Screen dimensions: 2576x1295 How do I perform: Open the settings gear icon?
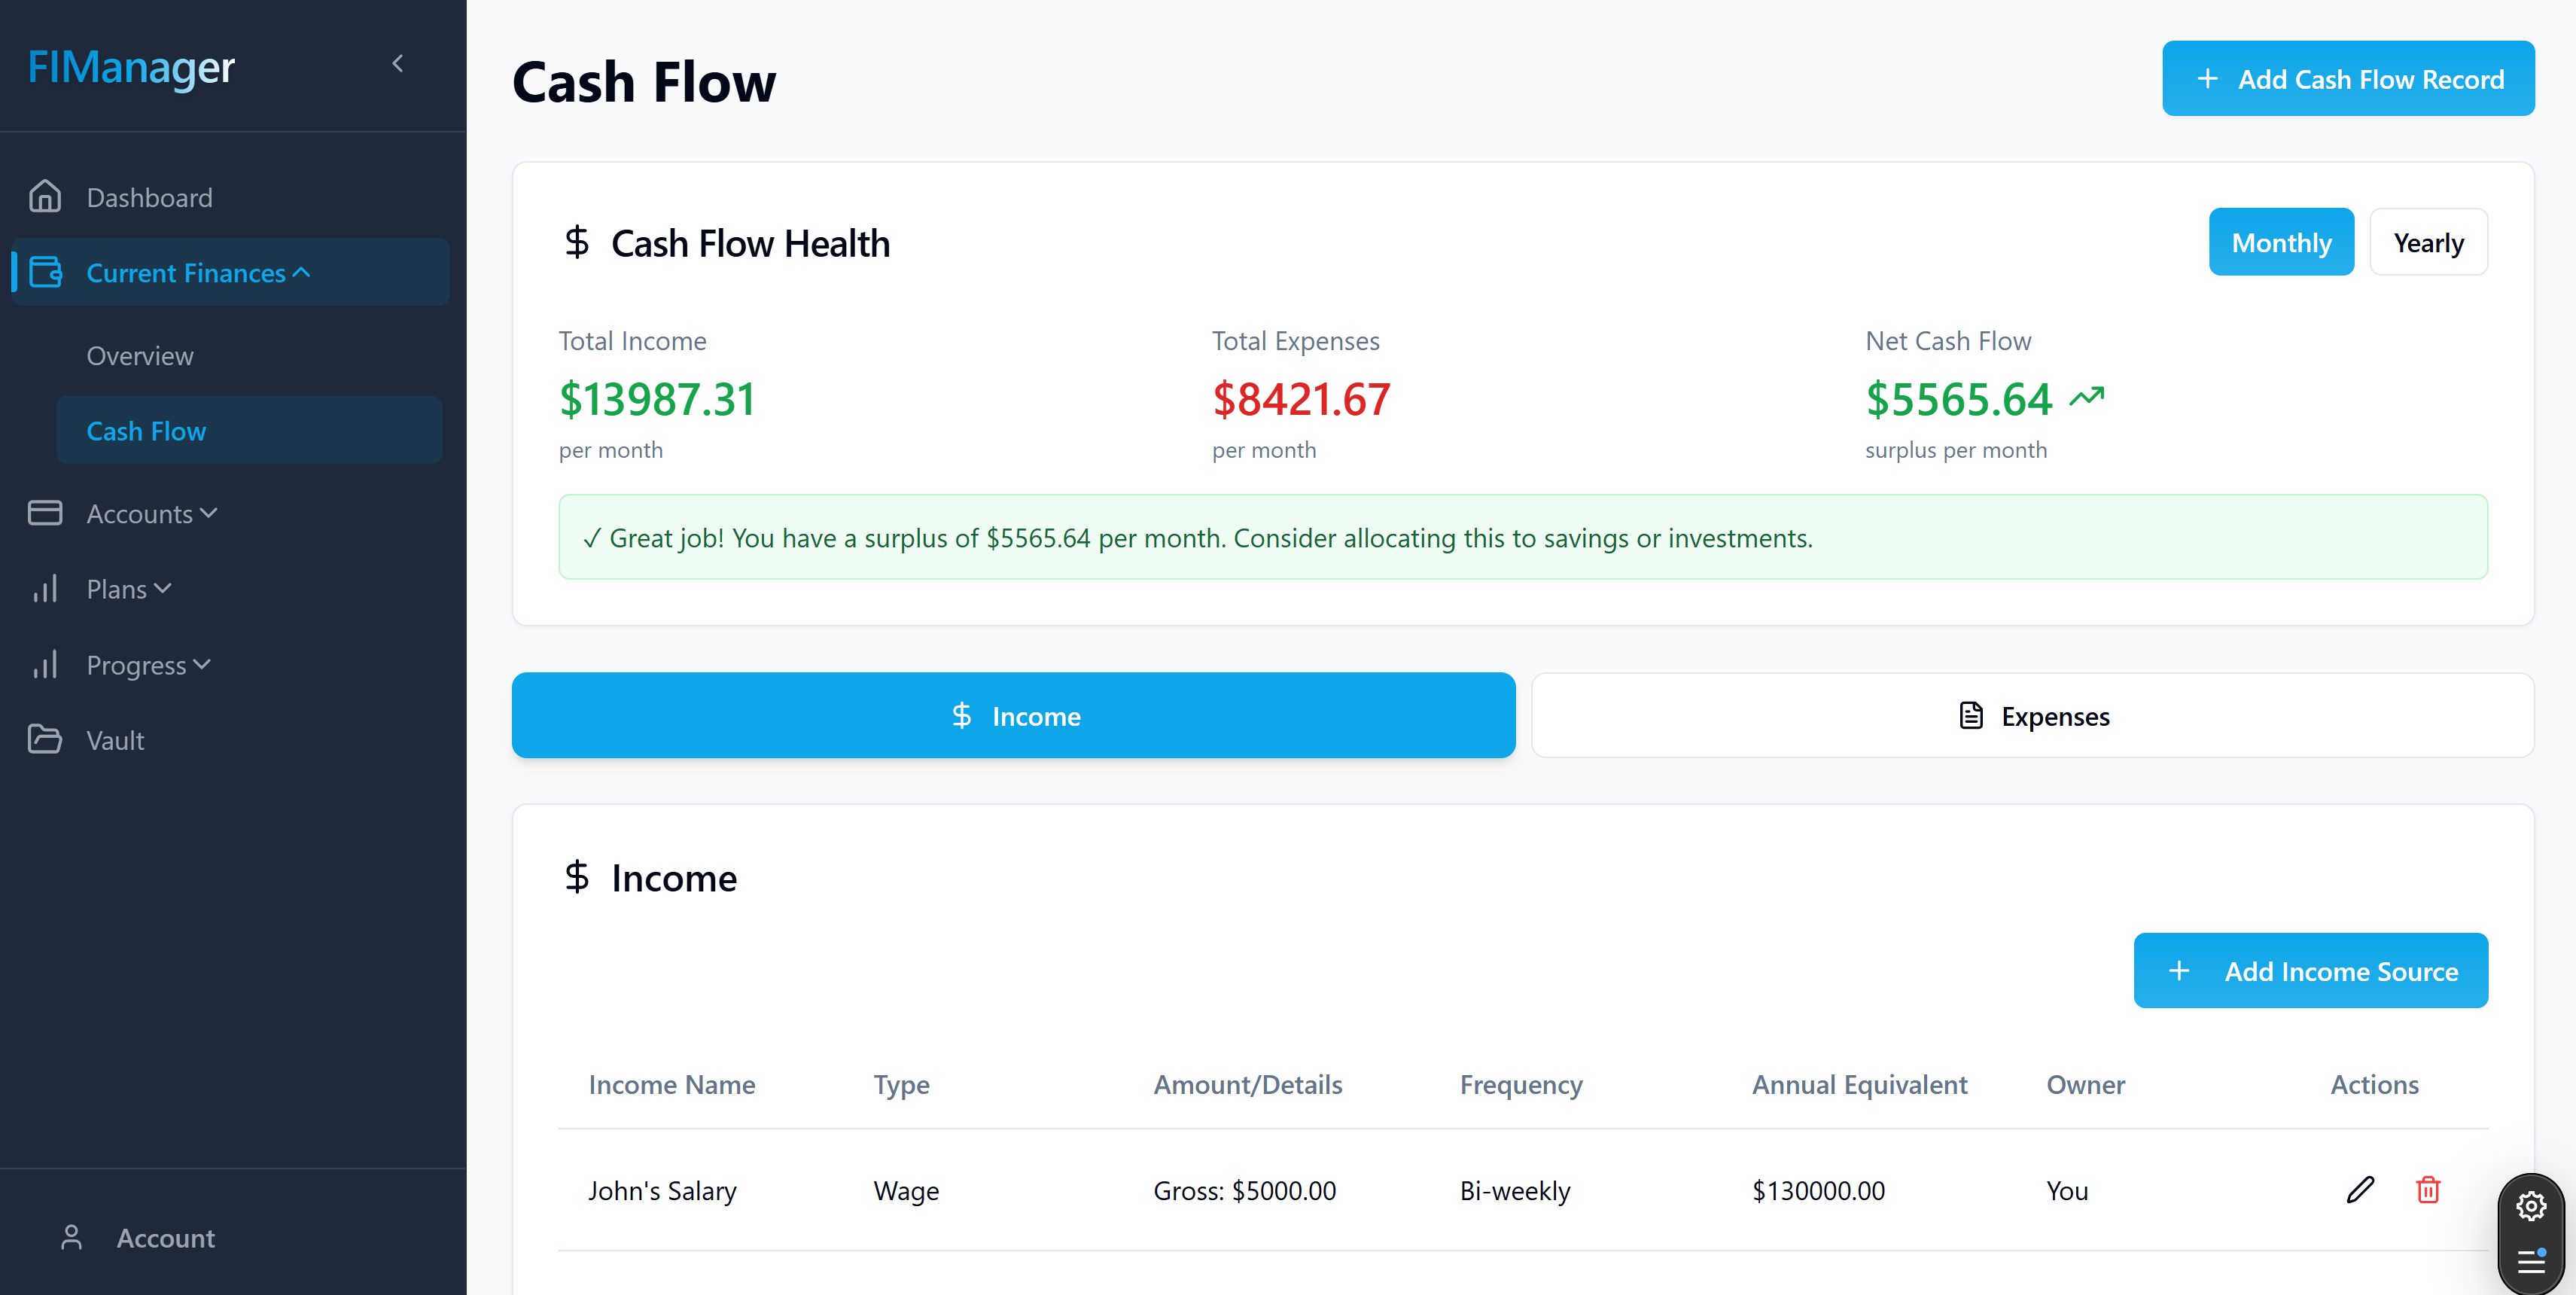point(2531,1206)
